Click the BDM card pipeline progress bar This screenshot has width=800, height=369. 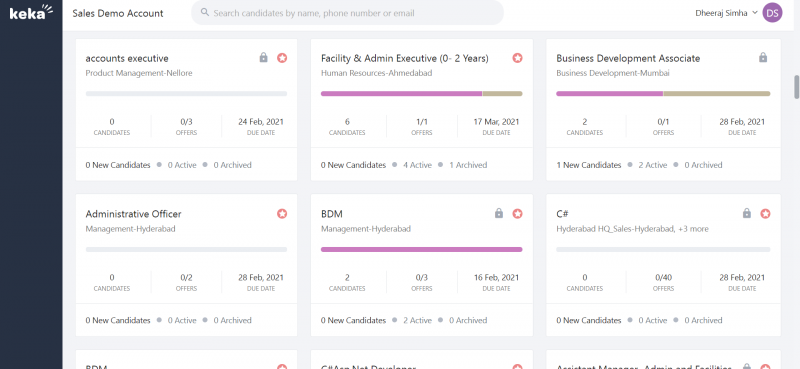(x=421, y=250)
